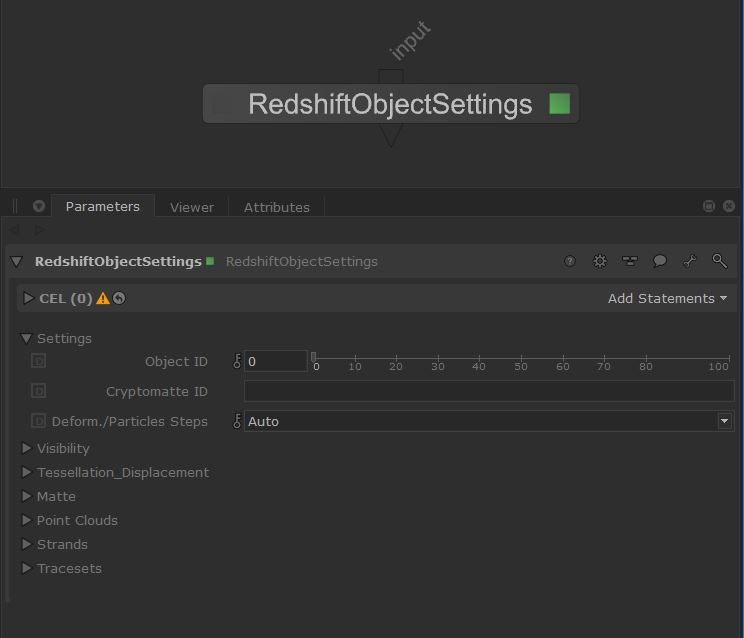
Task: Expand the Tracesets group
Action: (x=27, y=568)
